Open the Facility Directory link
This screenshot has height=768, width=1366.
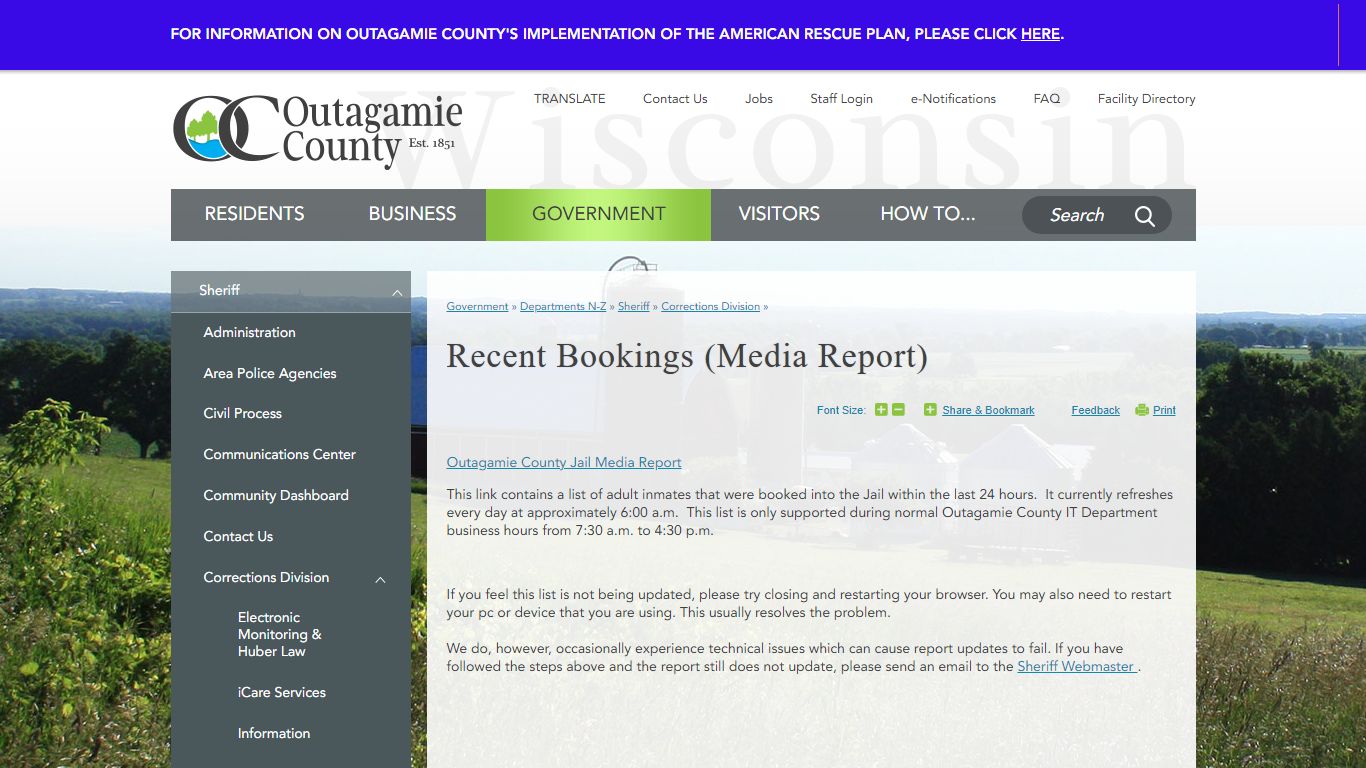(x=1146, y=99)
